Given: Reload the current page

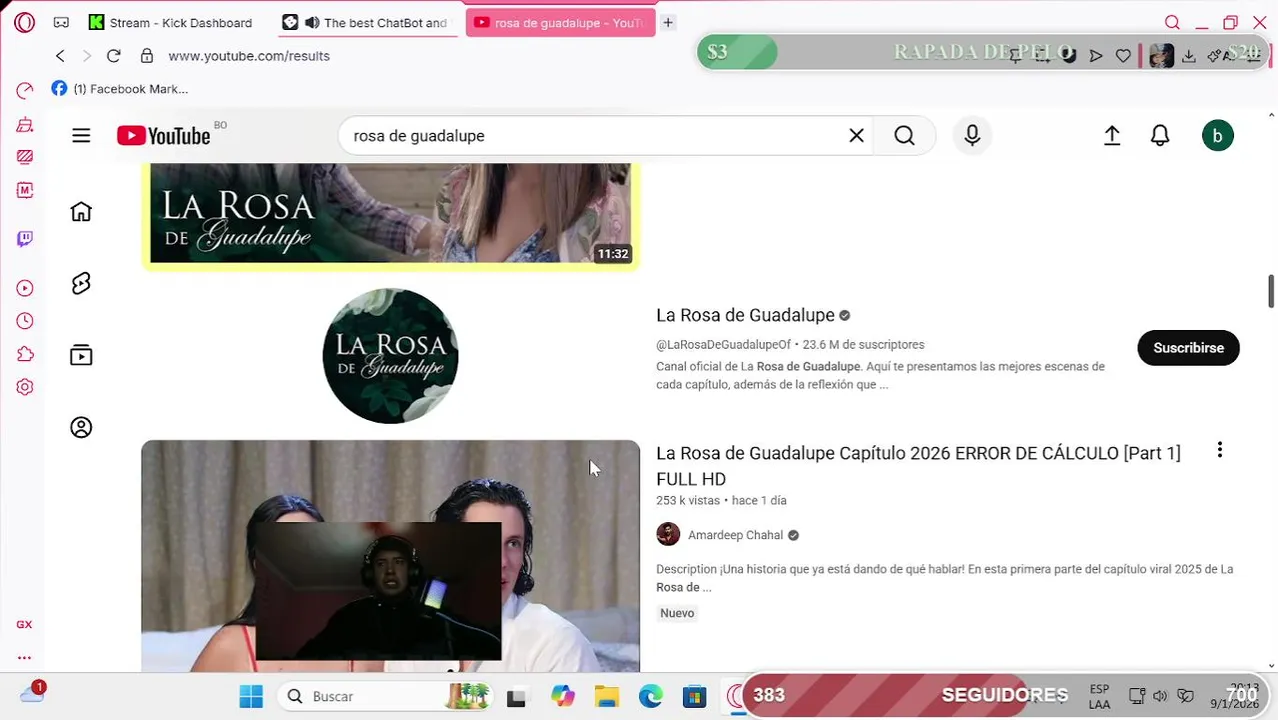Looking at the screenshot, I should (113, 56).
